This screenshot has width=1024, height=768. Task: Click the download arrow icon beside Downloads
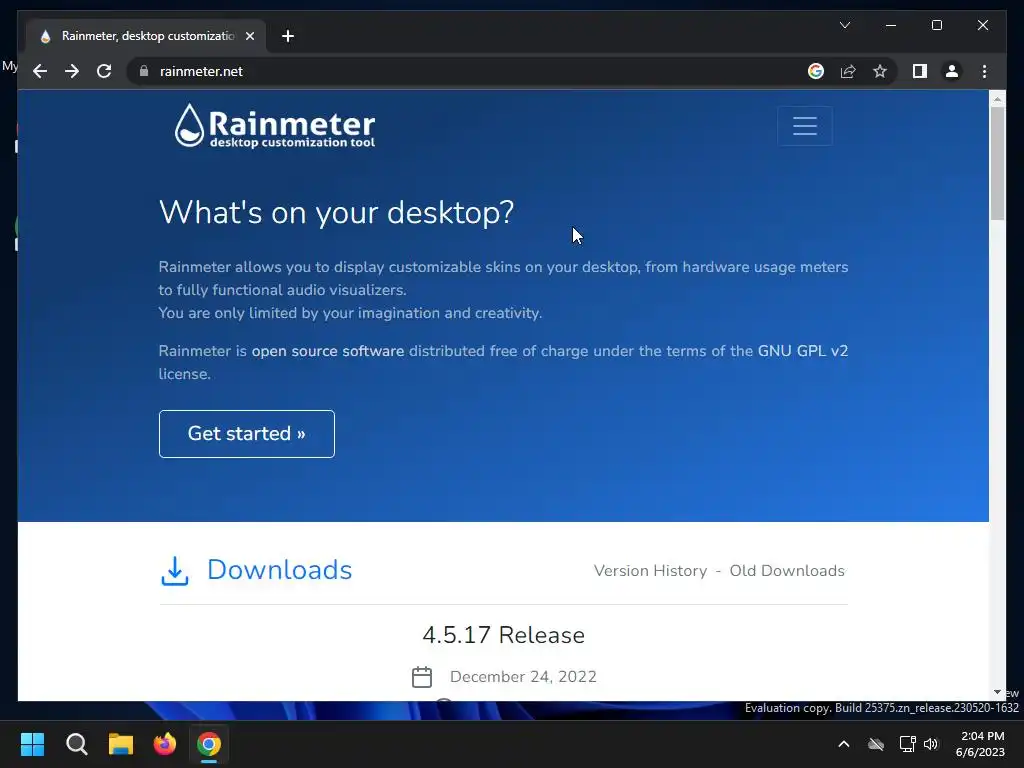click(175, 571)
